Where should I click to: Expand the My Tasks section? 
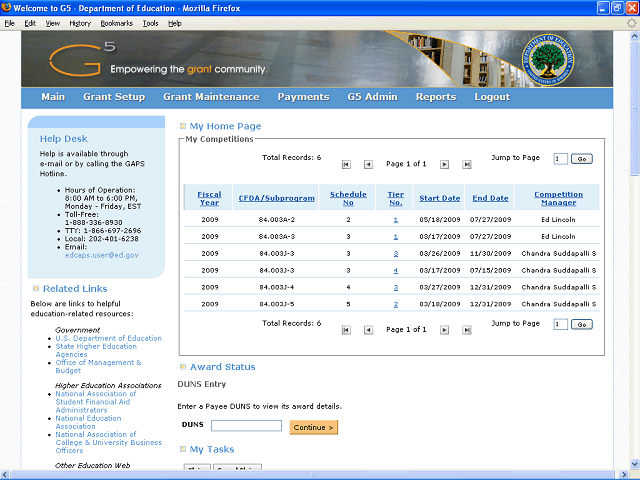(183, 450)
